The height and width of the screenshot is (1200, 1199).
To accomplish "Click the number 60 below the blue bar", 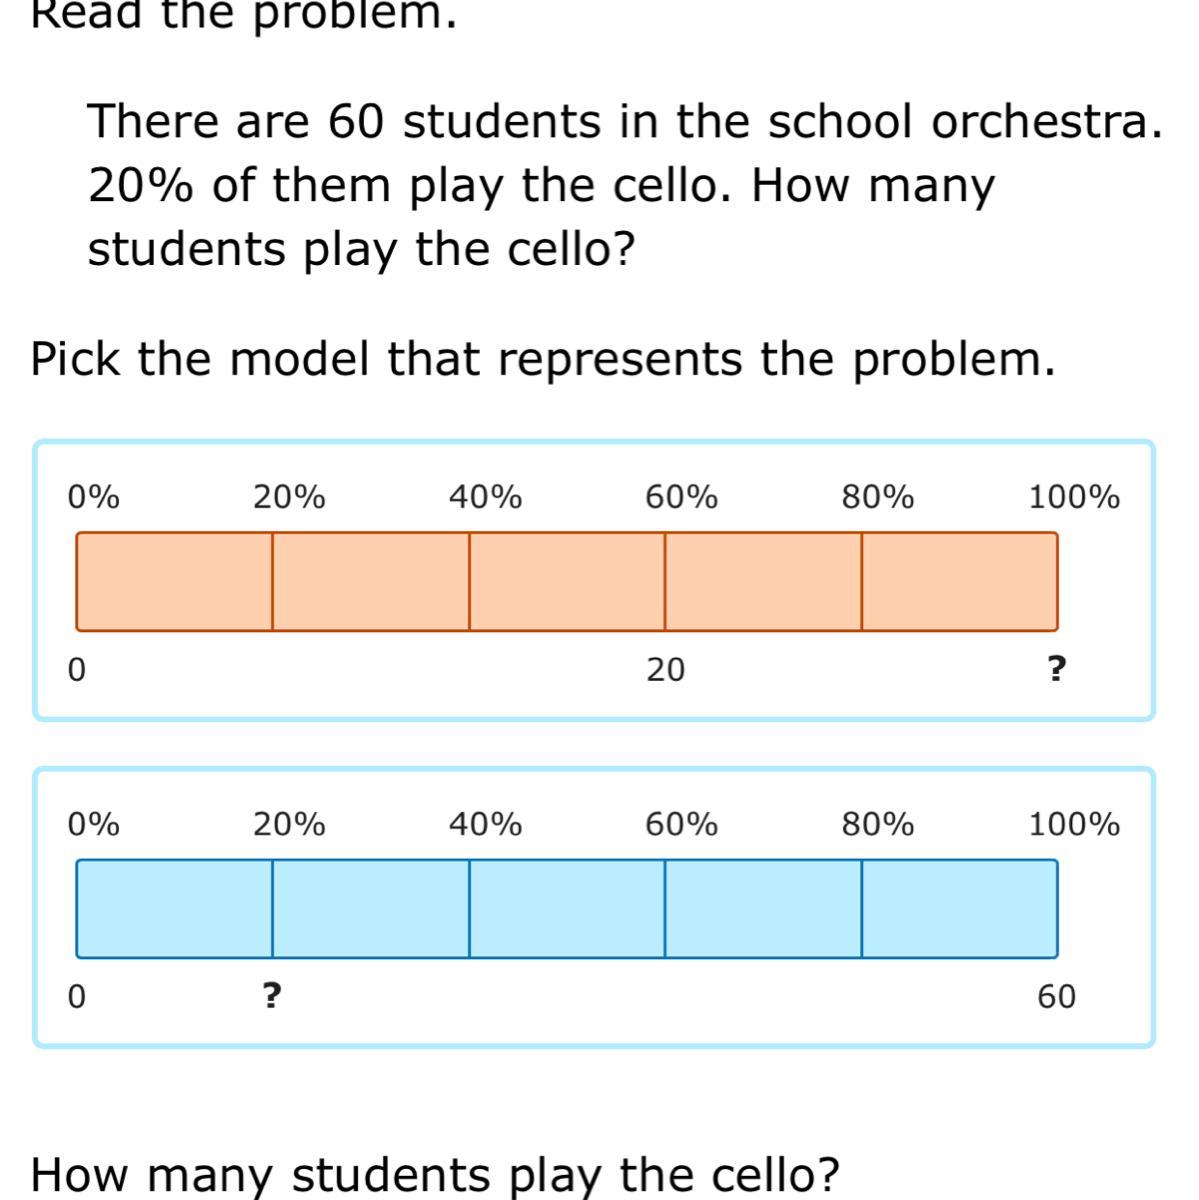I will (x=1056, y=996).
